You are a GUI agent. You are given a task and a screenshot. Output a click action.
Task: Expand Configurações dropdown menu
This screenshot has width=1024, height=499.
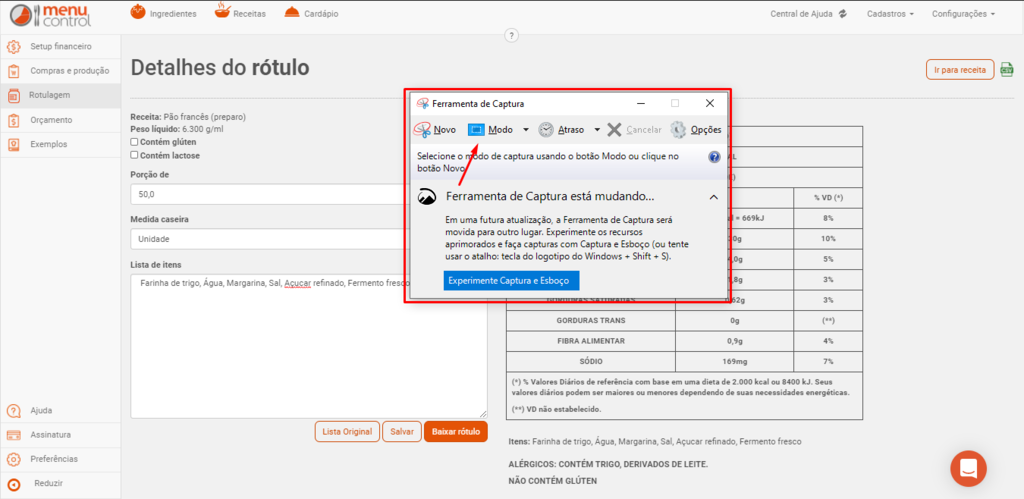tap(963, 14)
